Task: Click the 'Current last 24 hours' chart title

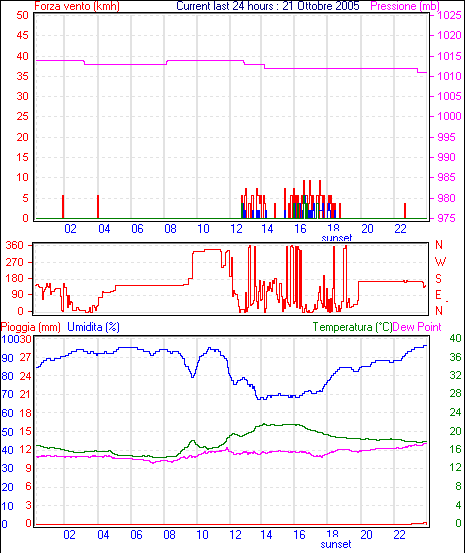Action: (268, 6)
